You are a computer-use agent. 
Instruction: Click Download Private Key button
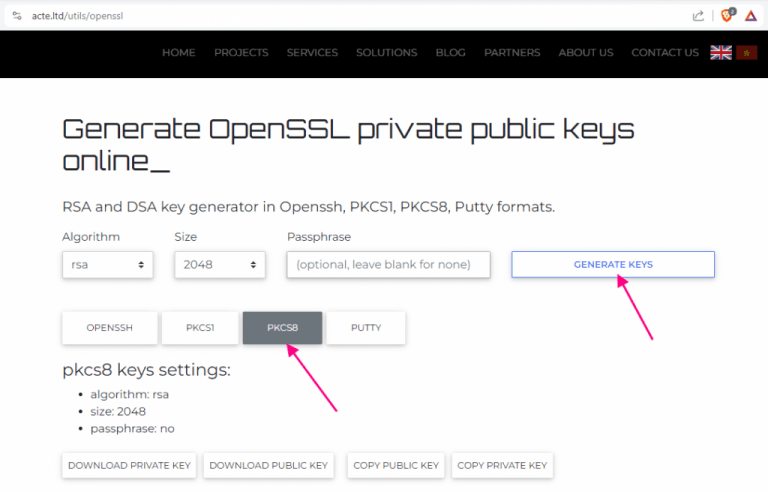(129, 466)
